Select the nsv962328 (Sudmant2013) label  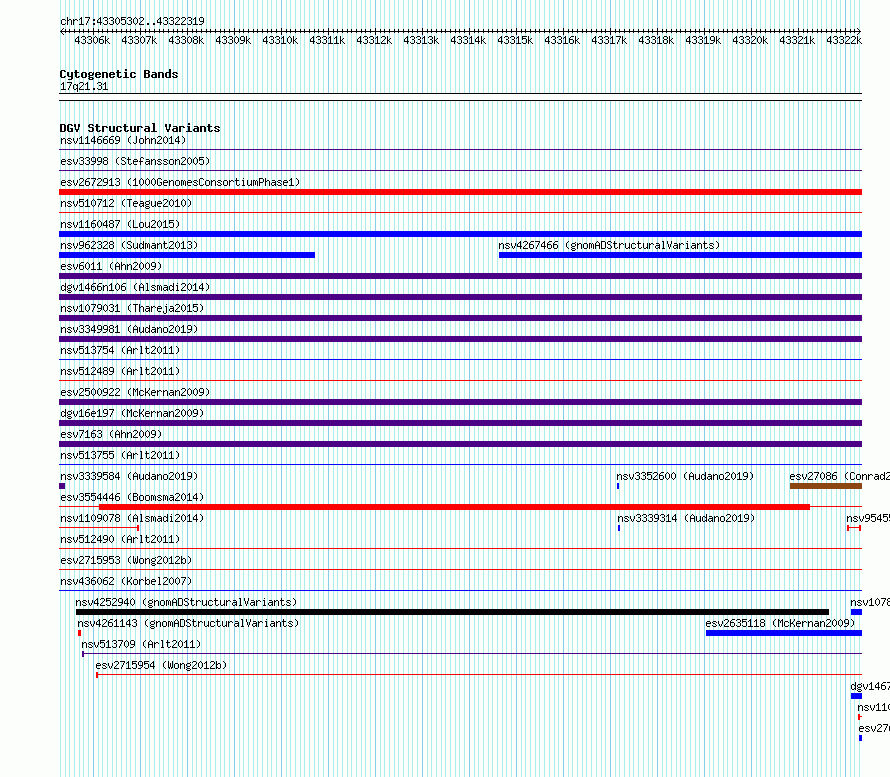point(129,245)
